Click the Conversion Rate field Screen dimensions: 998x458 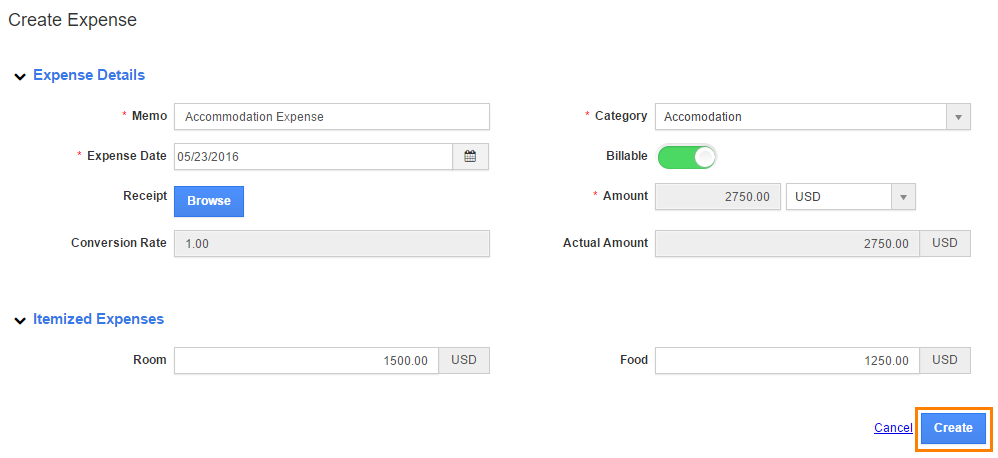(331, 244)
